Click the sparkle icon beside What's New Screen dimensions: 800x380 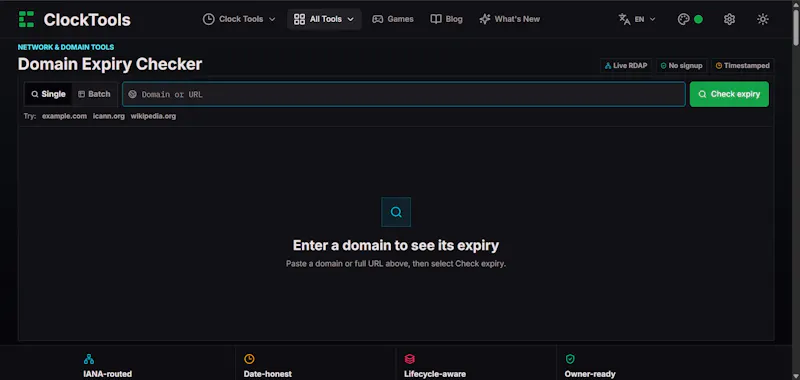point(485,19)
